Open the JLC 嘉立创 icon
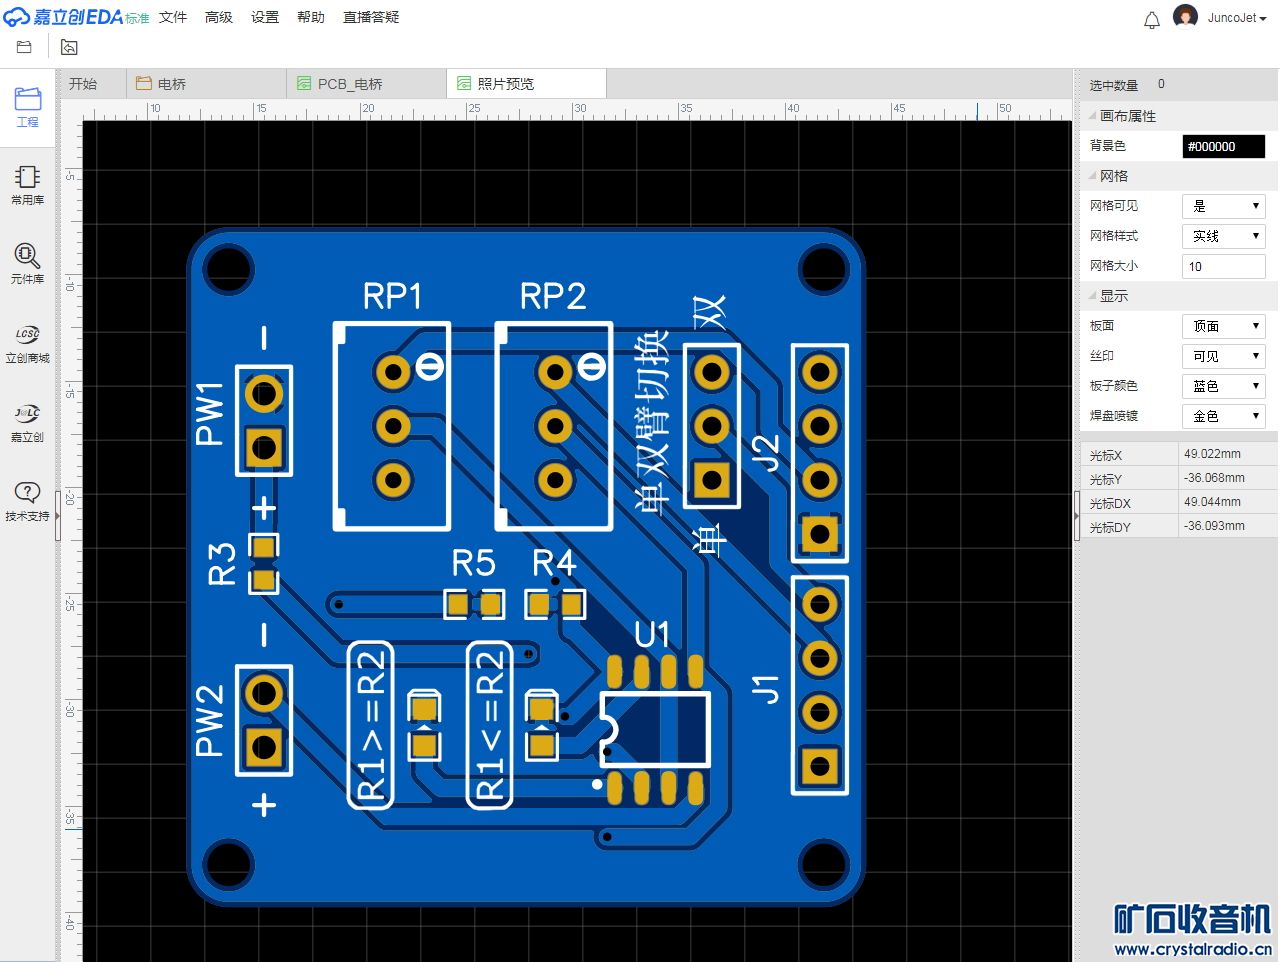The height and width of the screenshot is (962, 1280). pyautogui.click(x=28, y=421)
